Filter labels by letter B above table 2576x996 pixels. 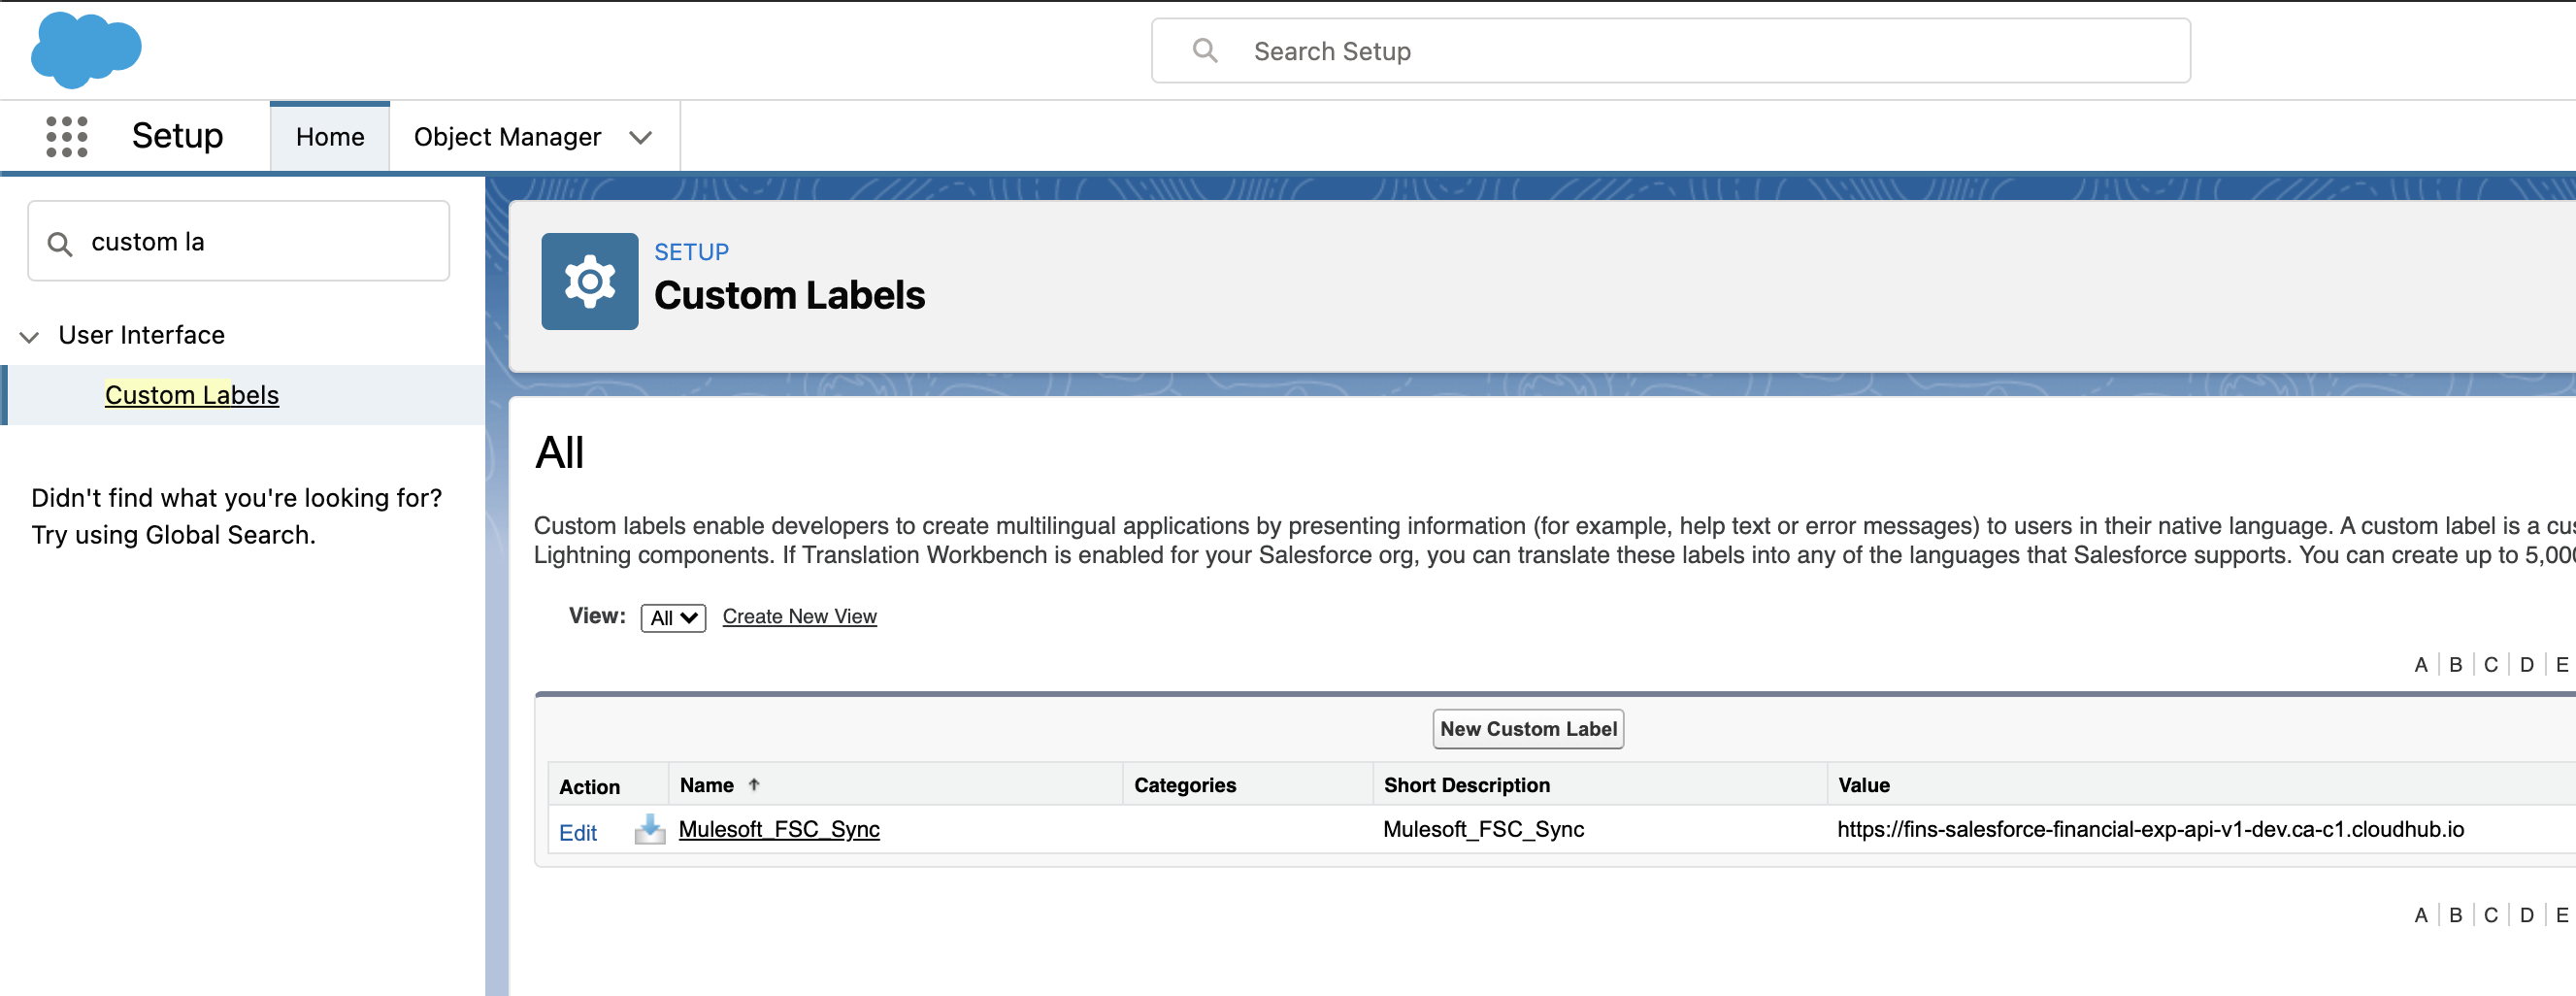2455,664
